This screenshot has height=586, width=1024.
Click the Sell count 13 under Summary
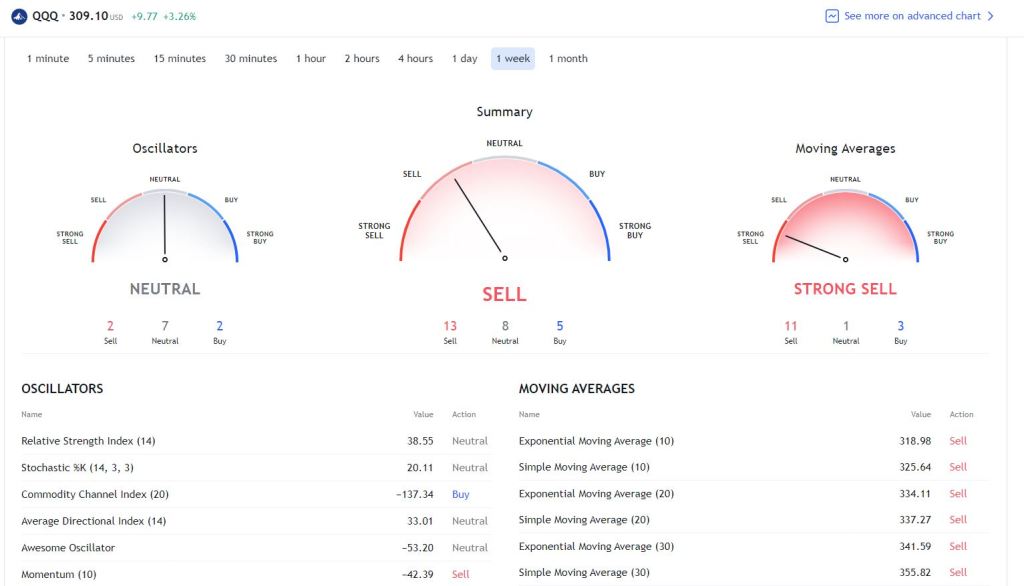(x=450, y=326)
